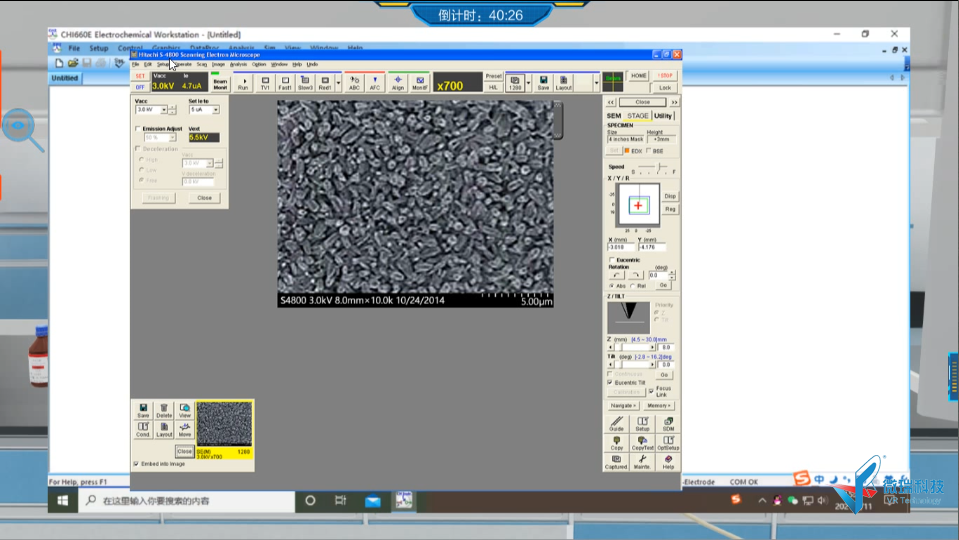The height and width of the screenshot is (540, 959).
Task: Select the Fast1 scan mode icon
Action: click(x=285, y=83)
